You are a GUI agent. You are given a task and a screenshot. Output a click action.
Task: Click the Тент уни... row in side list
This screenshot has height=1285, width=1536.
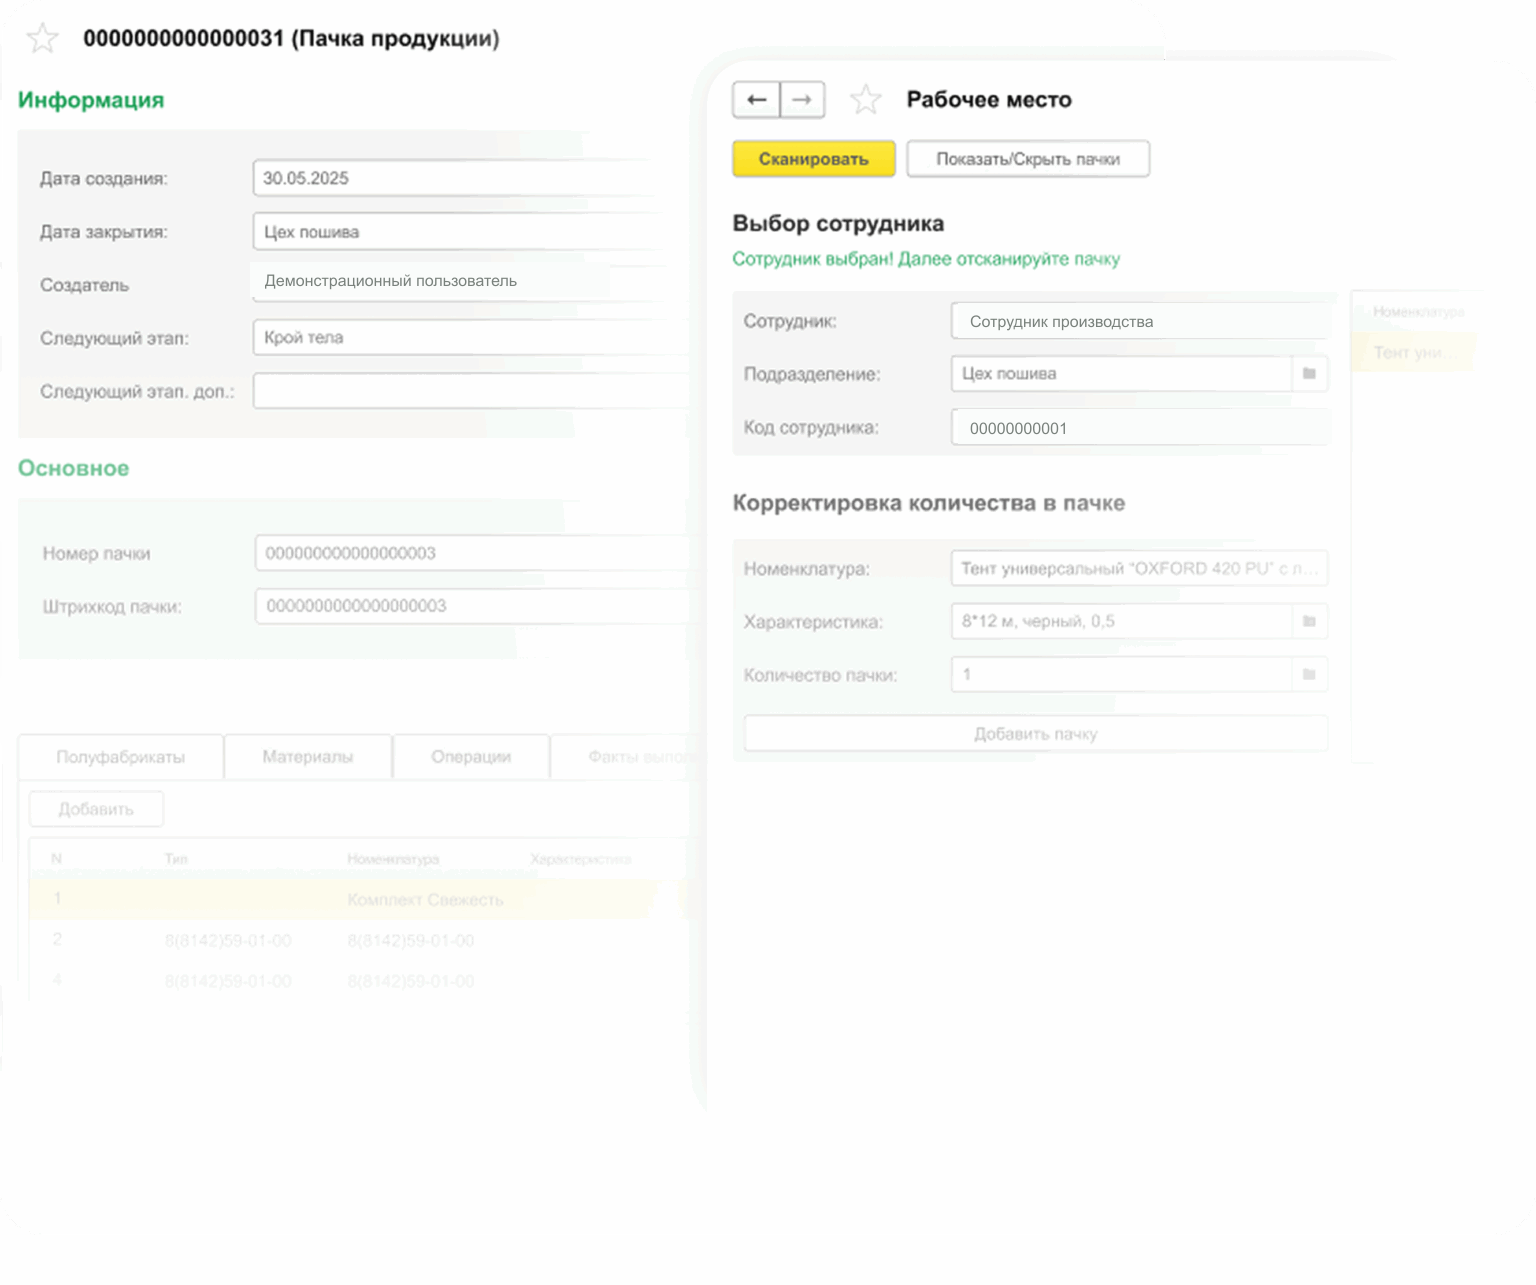[1413, 353]
